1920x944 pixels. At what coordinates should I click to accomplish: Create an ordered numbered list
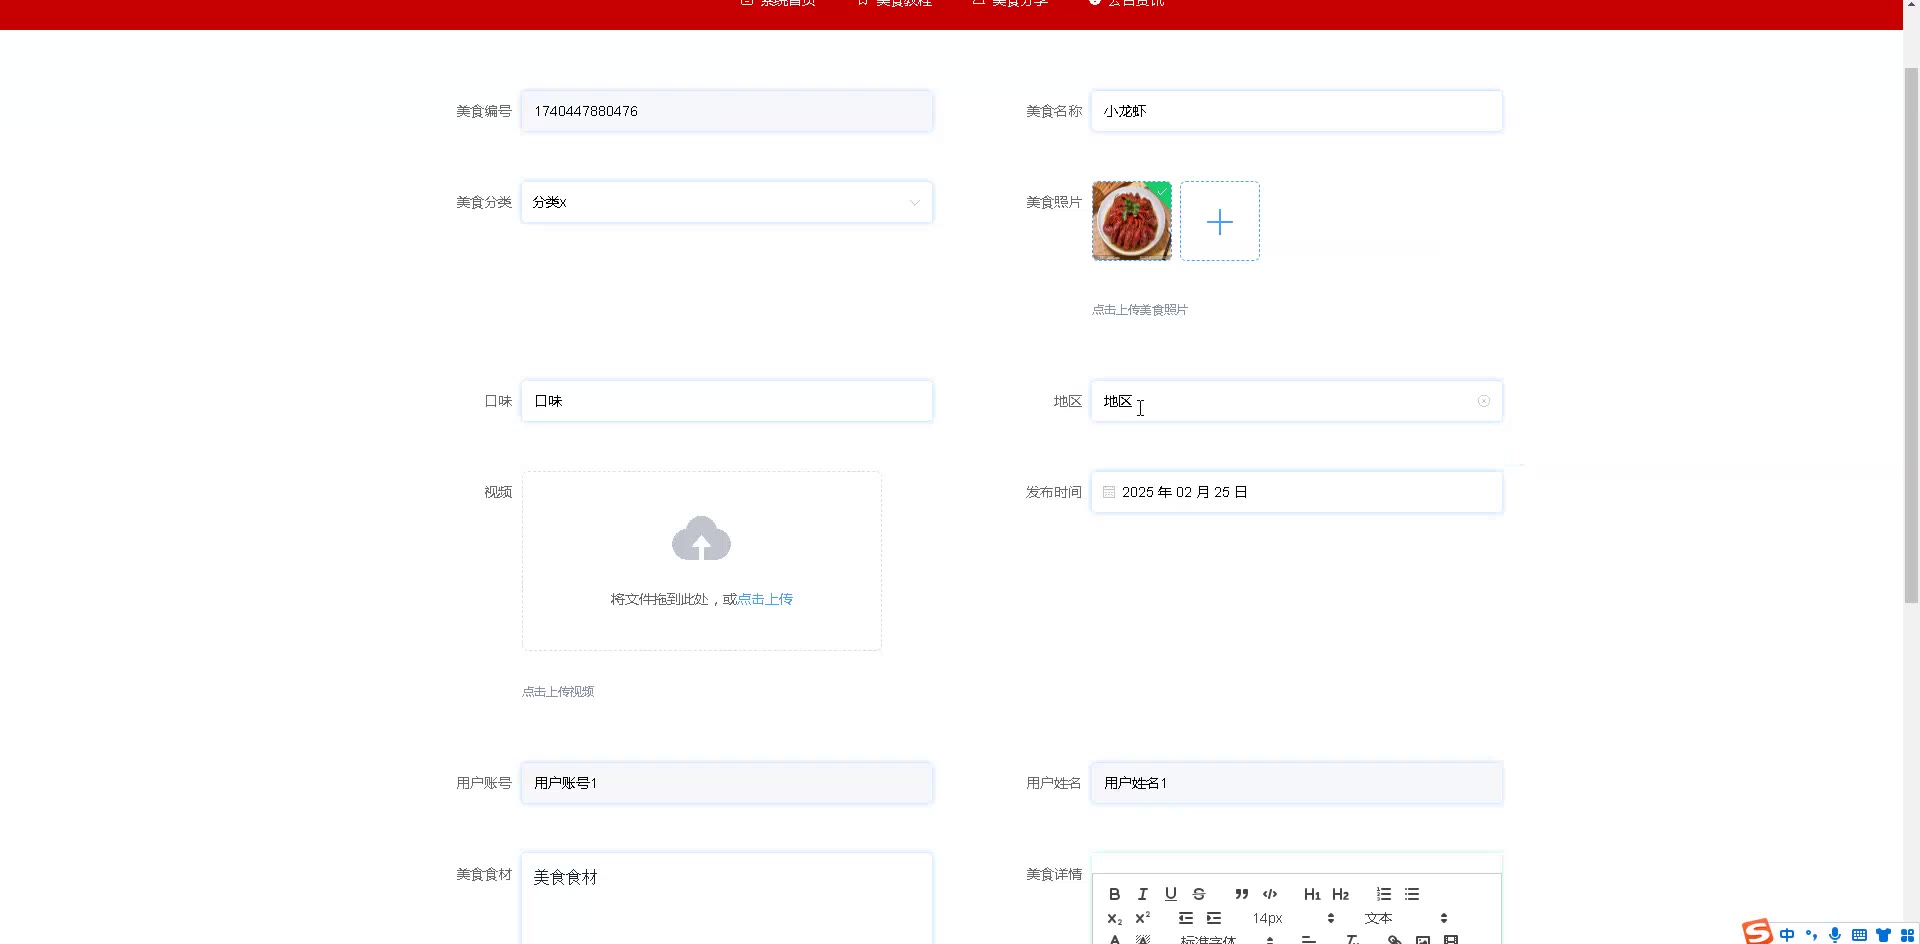[1384, 894]
